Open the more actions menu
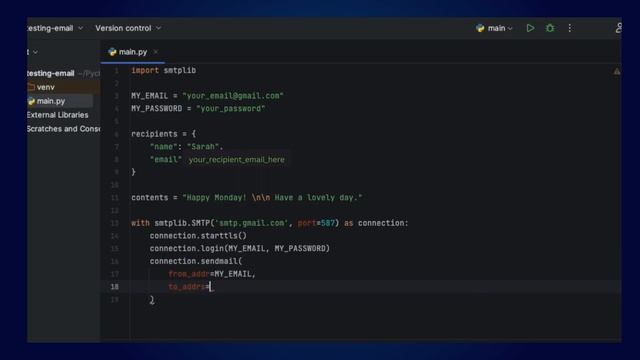The width and height of the screenshot is (640, 360). tap(570, 28)
